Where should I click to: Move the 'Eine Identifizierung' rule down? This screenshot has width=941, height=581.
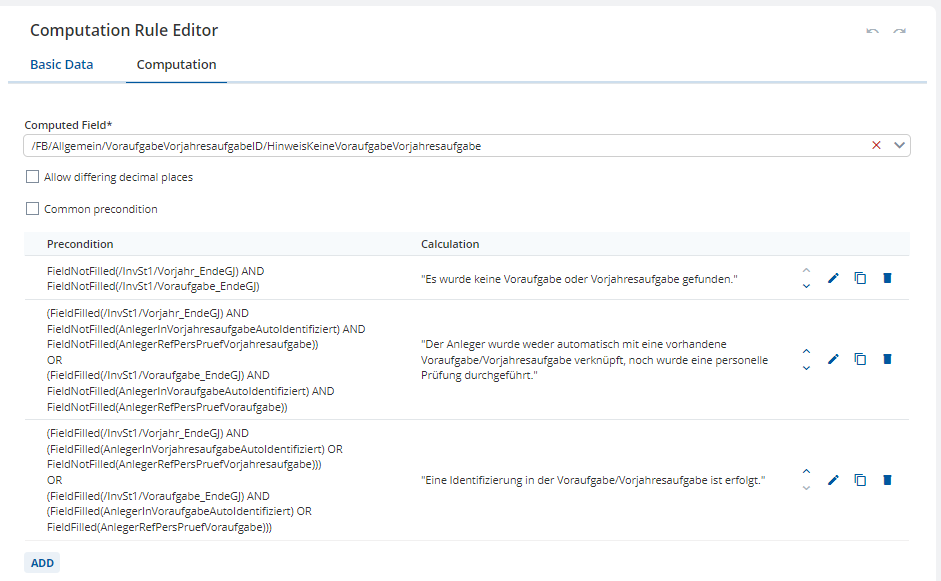coord(806,488)
